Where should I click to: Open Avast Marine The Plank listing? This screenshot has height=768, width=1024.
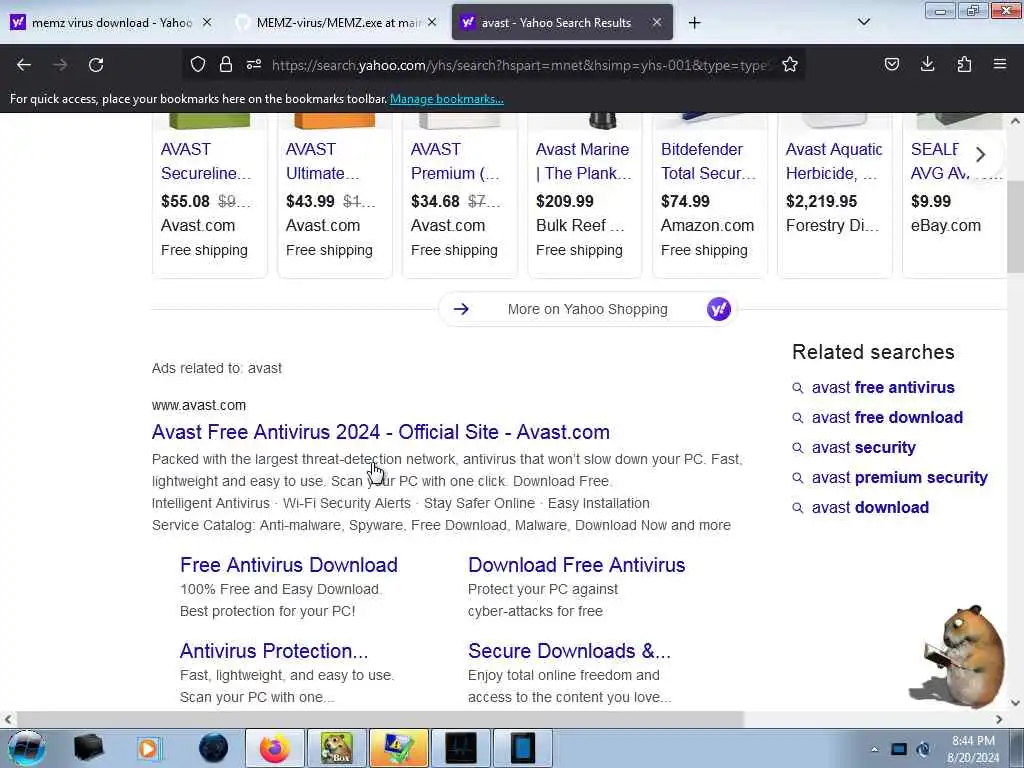tap(583, 161)
